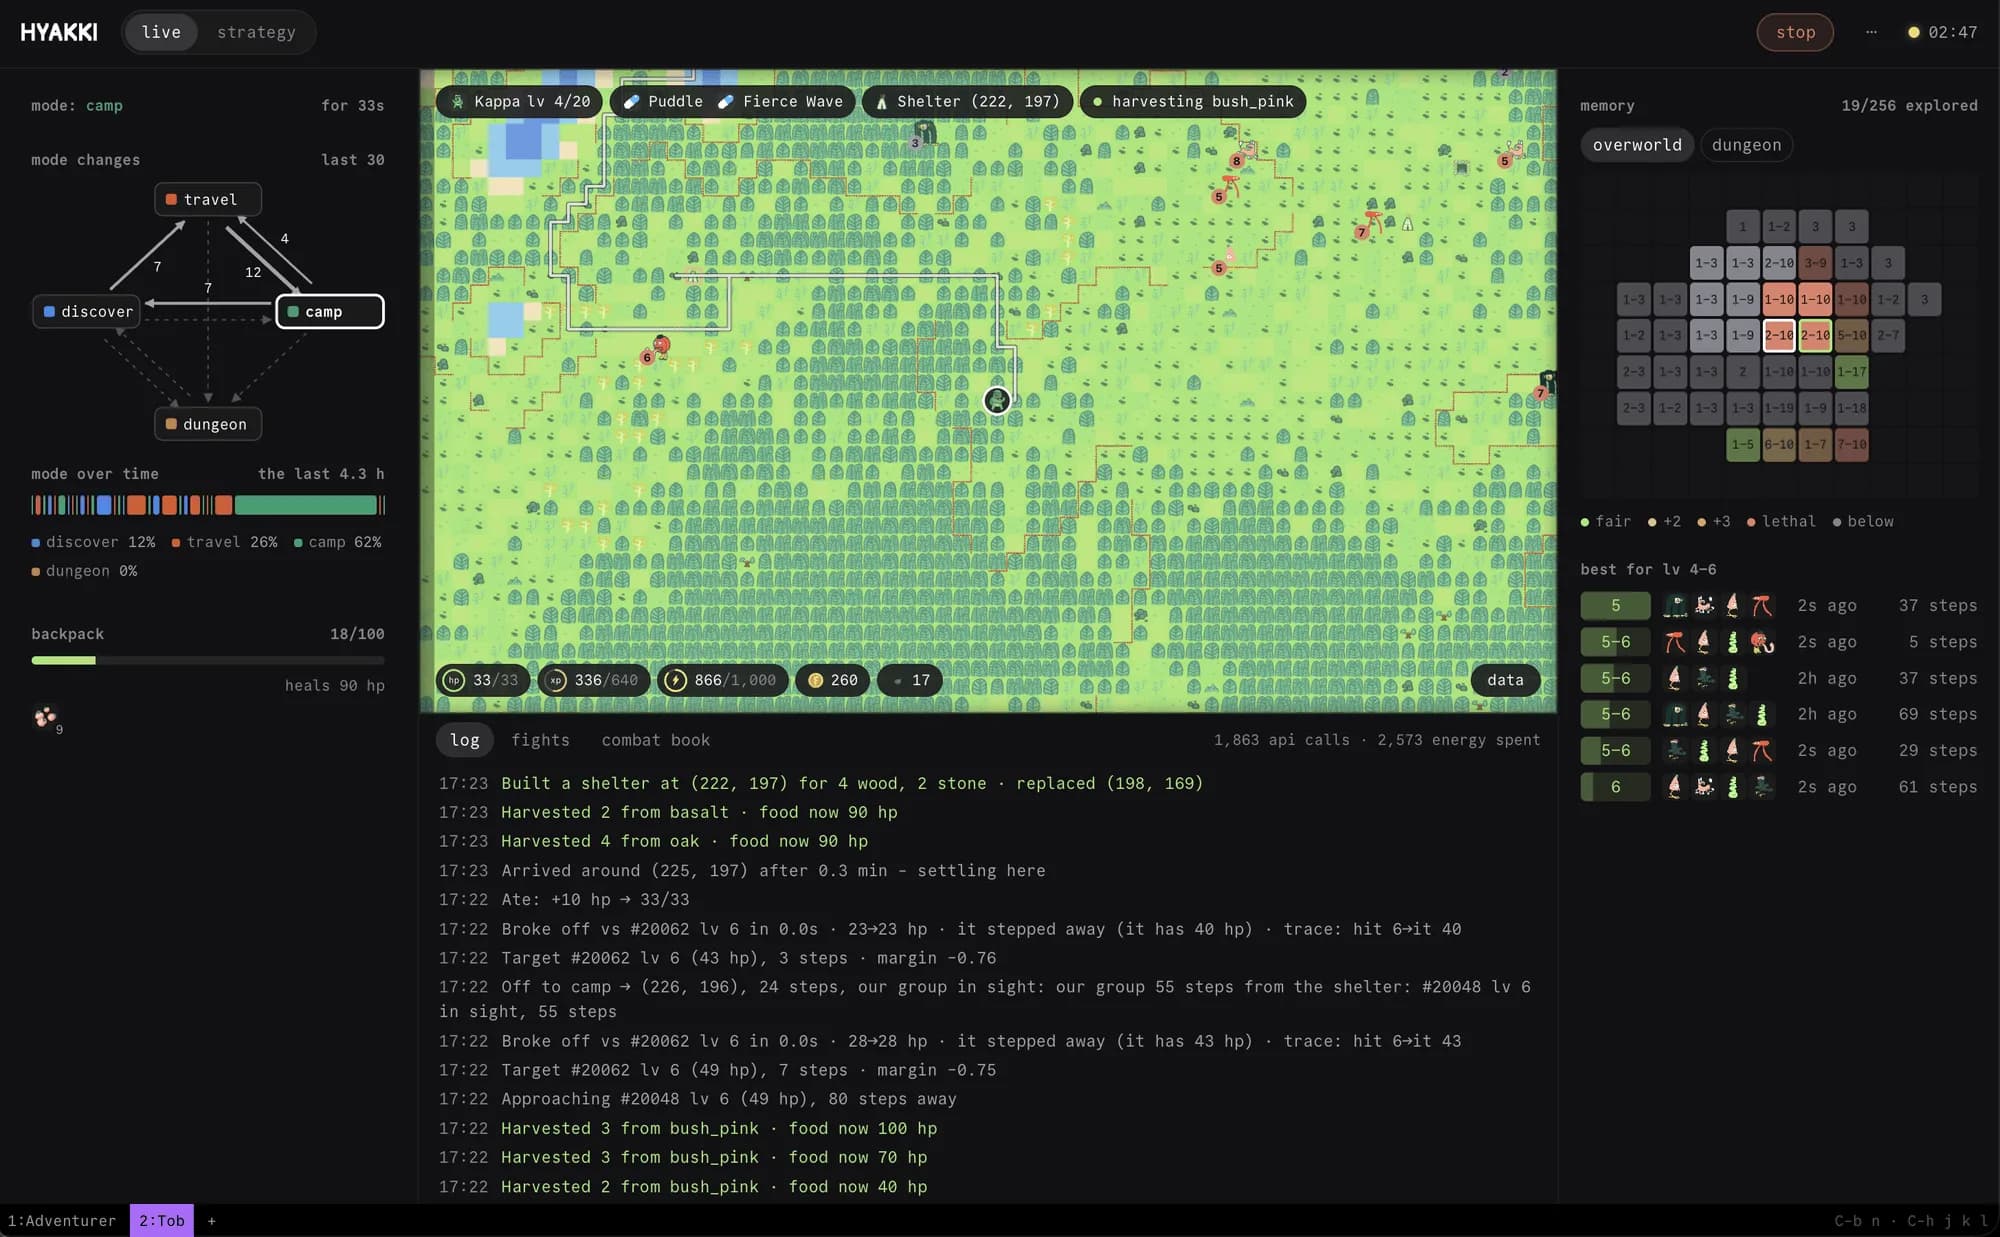Click the harvesting bush_pink status chip
The width and height of the screenshot is (2000, 1237).
(x=1193, y=101)
